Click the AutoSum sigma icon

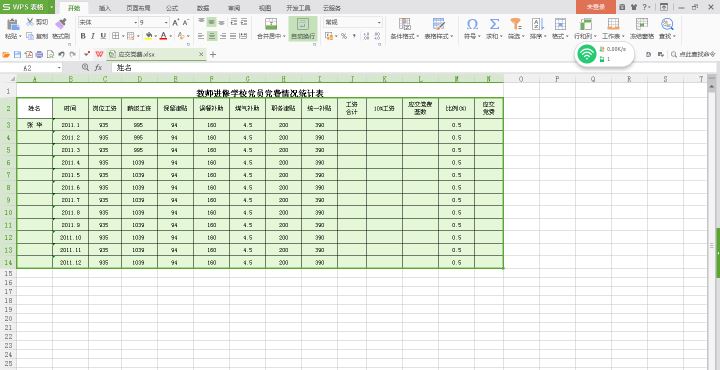(x=494, y=24)
